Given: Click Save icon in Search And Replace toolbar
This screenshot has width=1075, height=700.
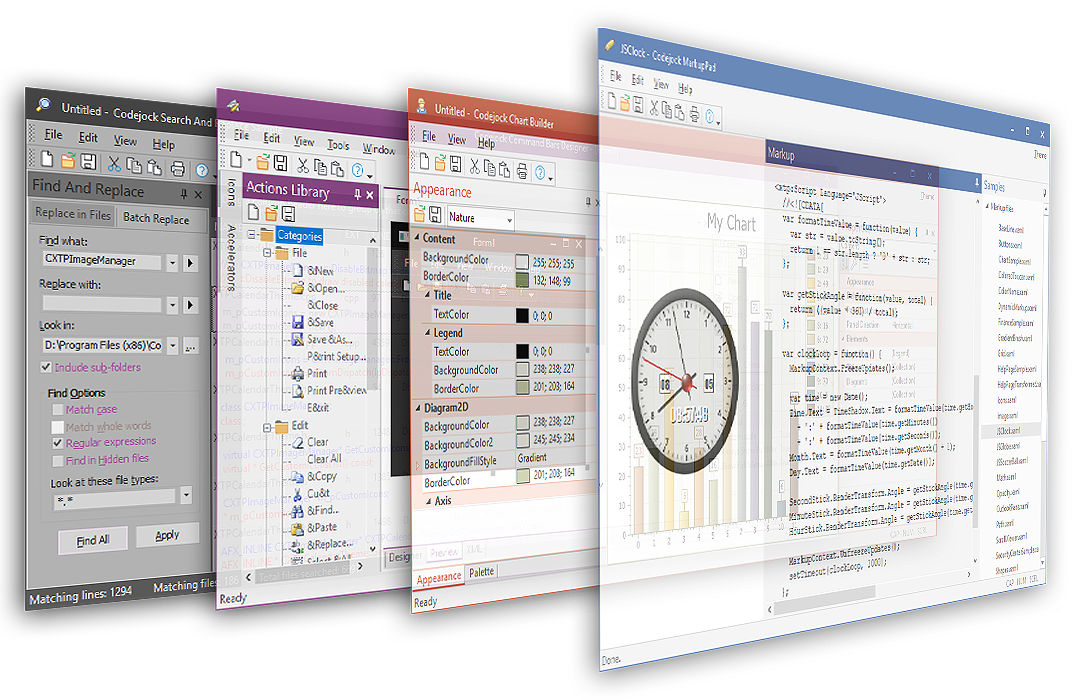Looking at the screenshot, I should [88, 162].
